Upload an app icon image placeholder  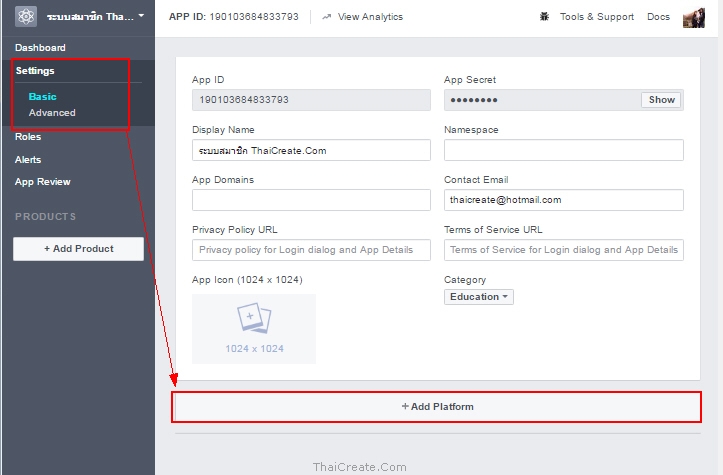point(254,329)
